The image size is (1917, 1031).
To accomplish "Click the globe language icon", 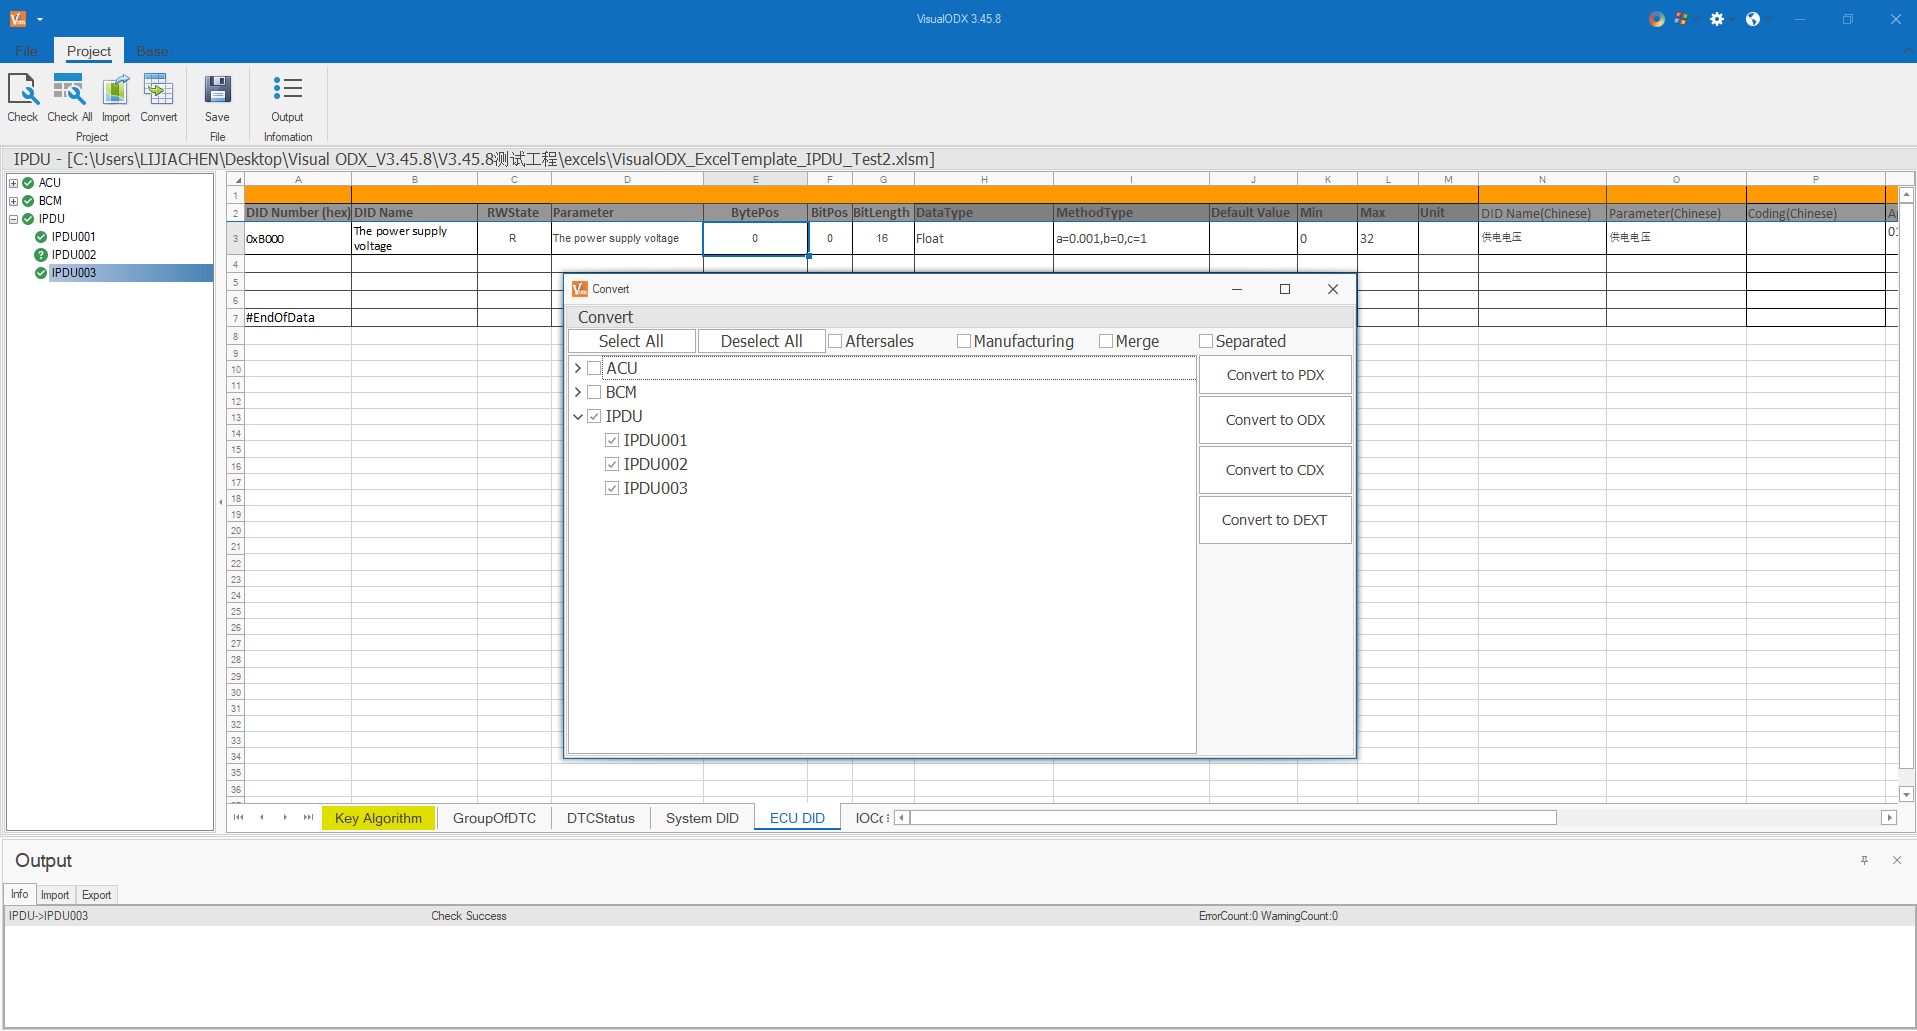I will (1752, 19).
